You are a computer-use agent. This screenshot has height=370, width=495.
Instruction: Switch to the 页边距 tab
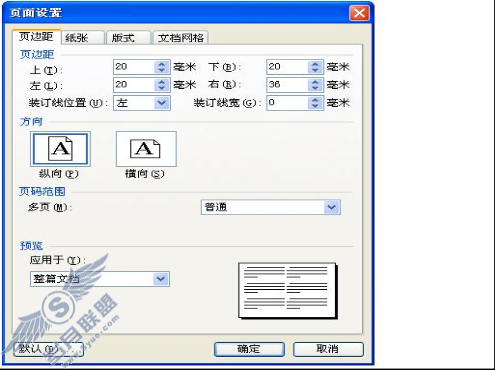click(x=36, y=37)
